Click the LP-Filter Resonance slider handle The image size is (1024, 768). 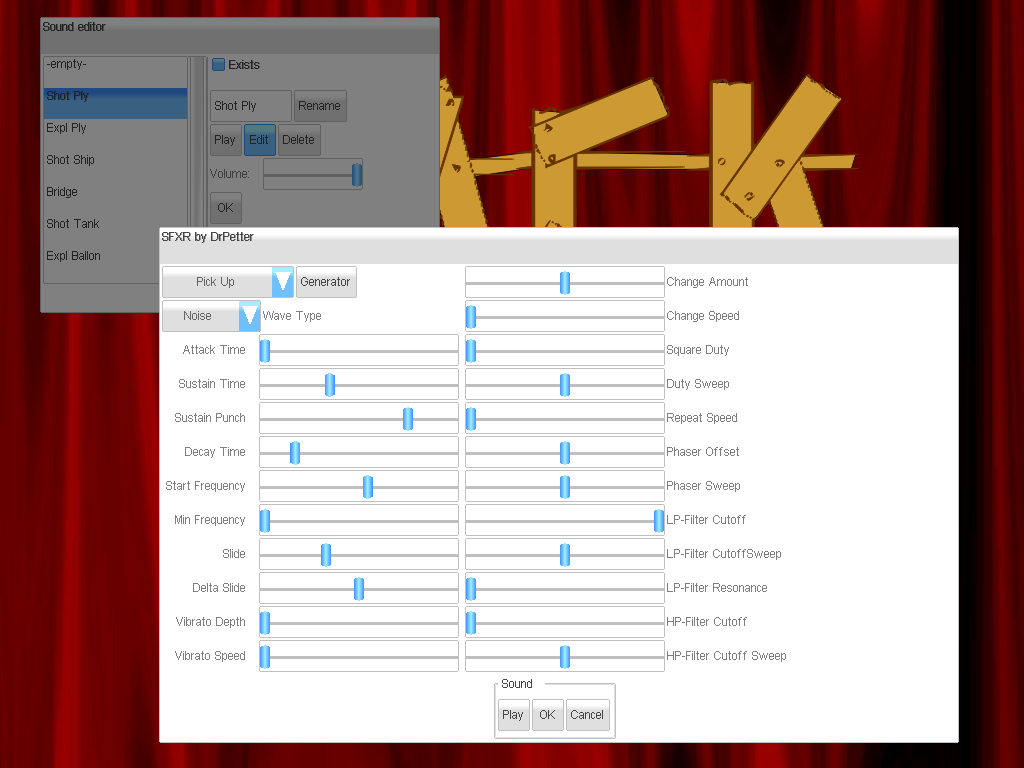point(471,588)
